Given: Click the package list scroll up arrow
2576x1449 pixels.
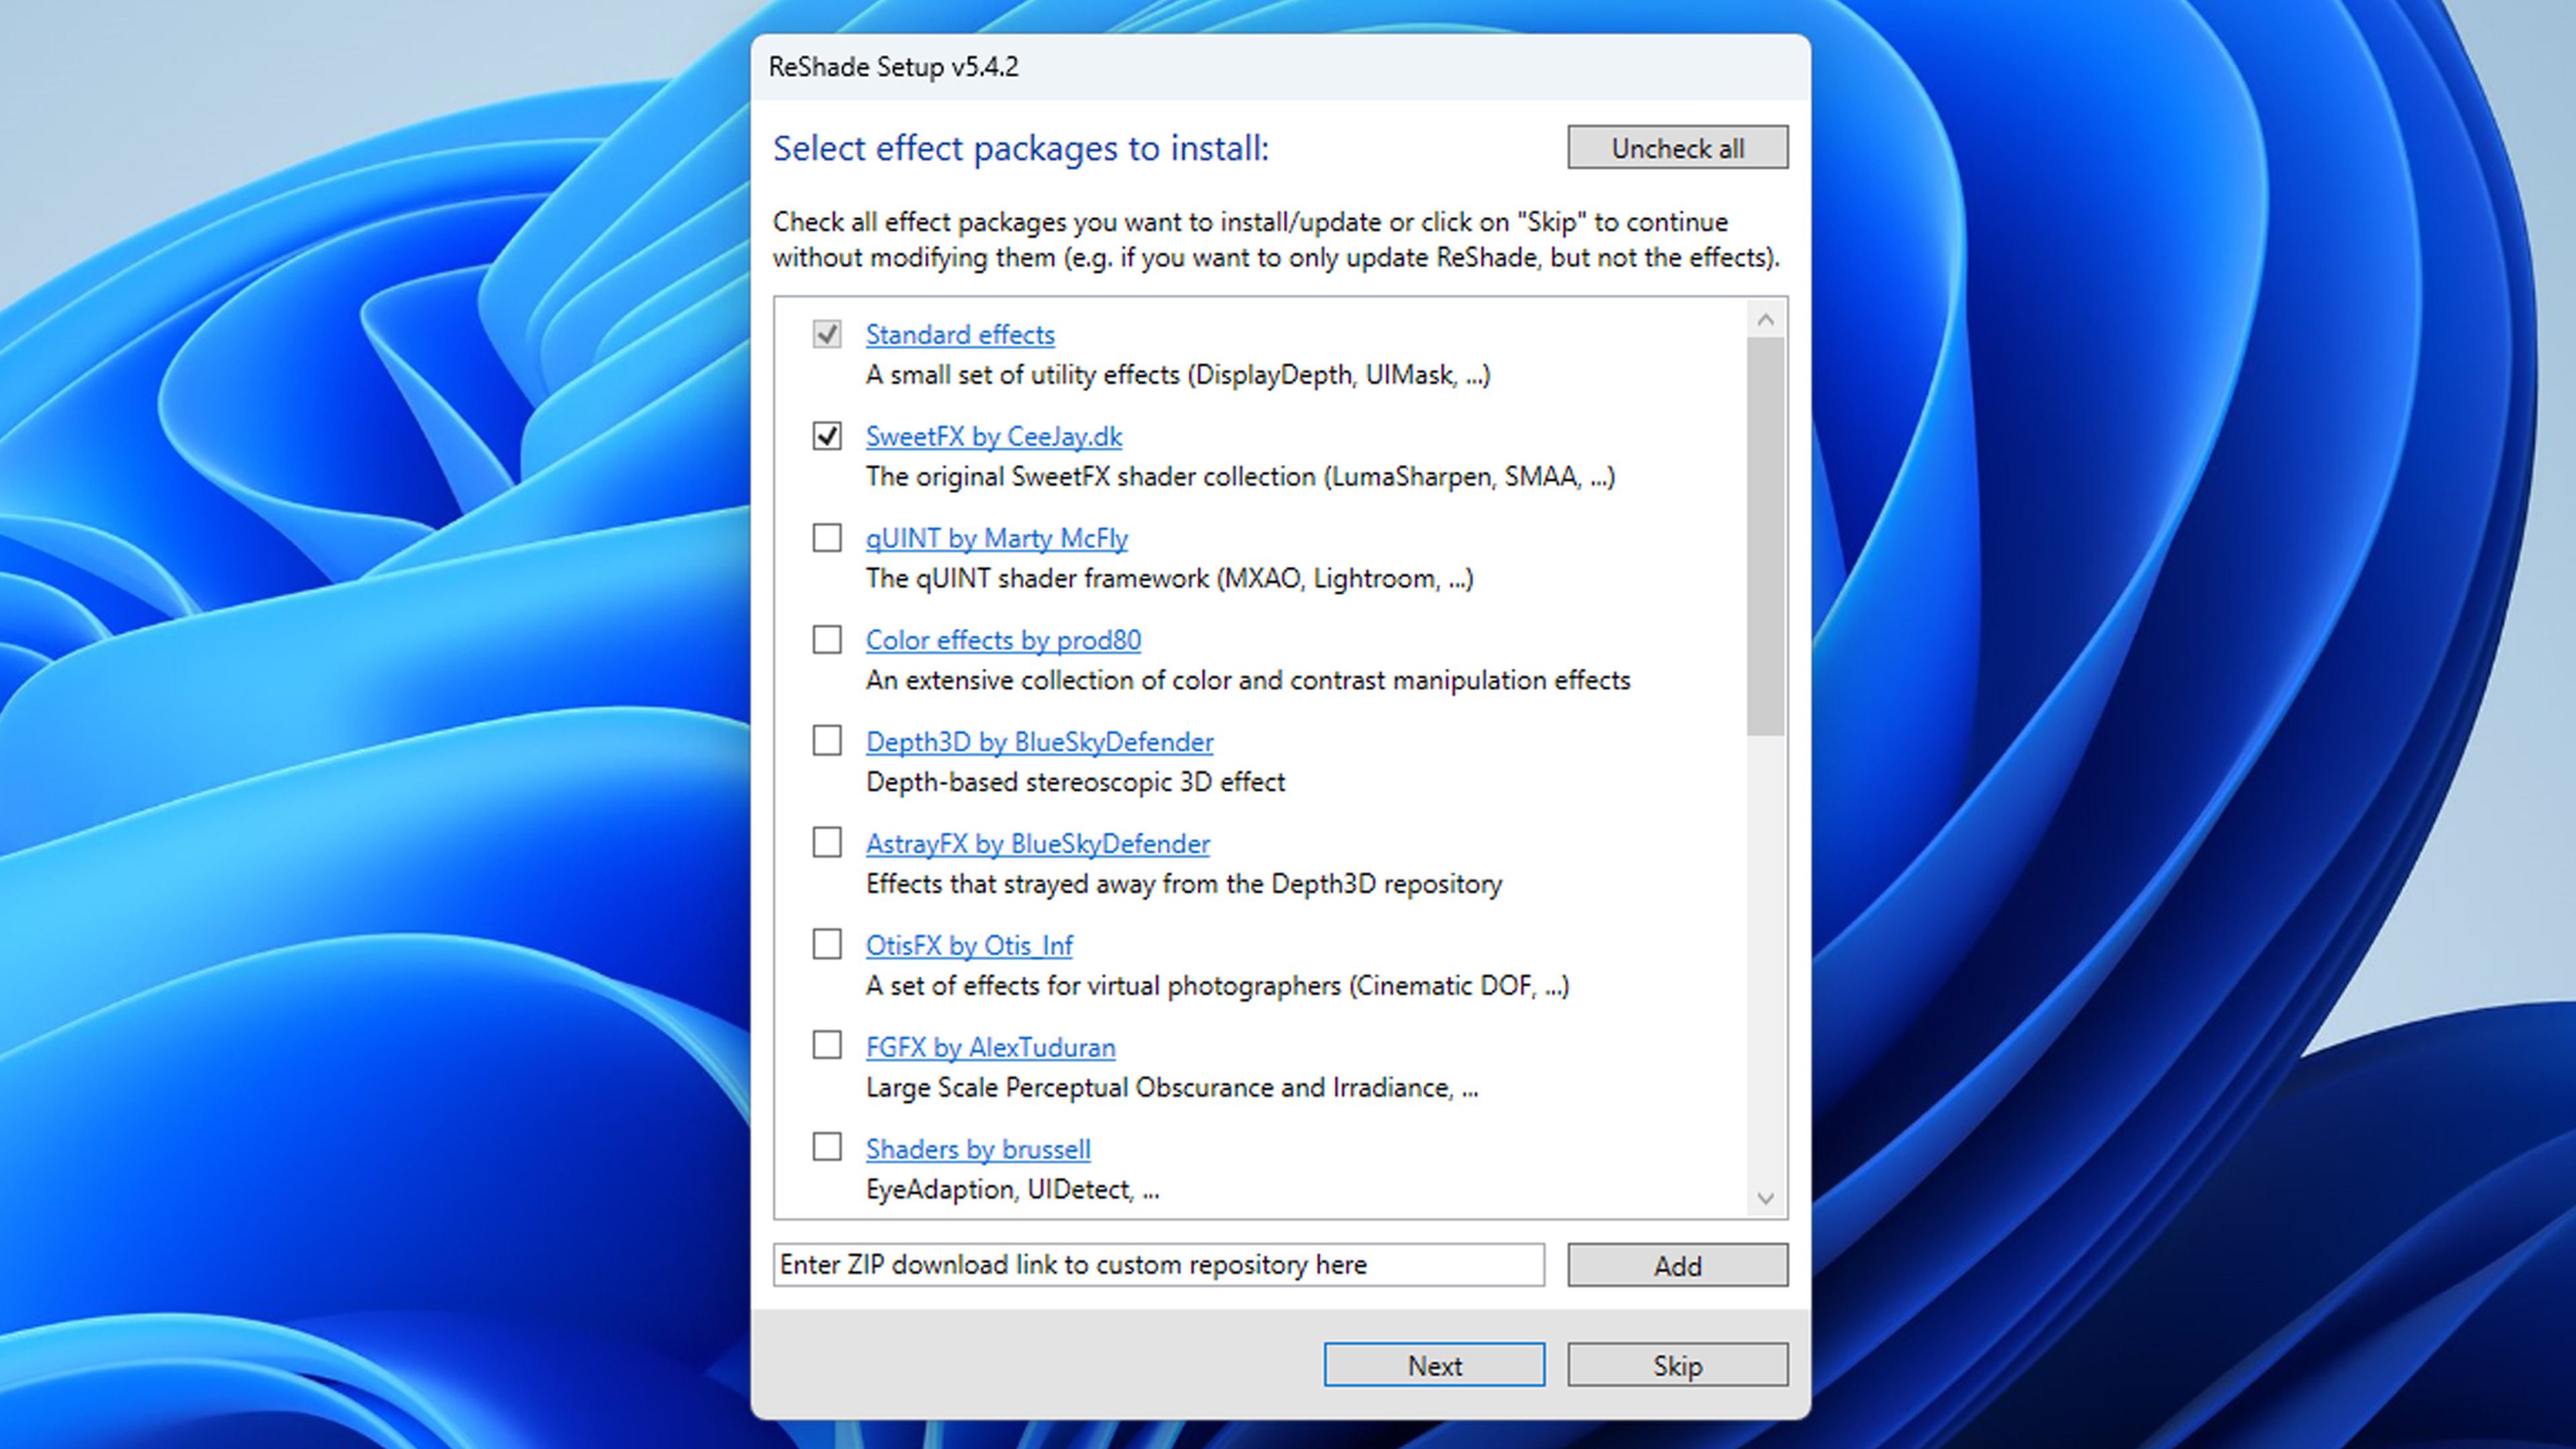Looking at the screenshot, I should (1765, 319).
